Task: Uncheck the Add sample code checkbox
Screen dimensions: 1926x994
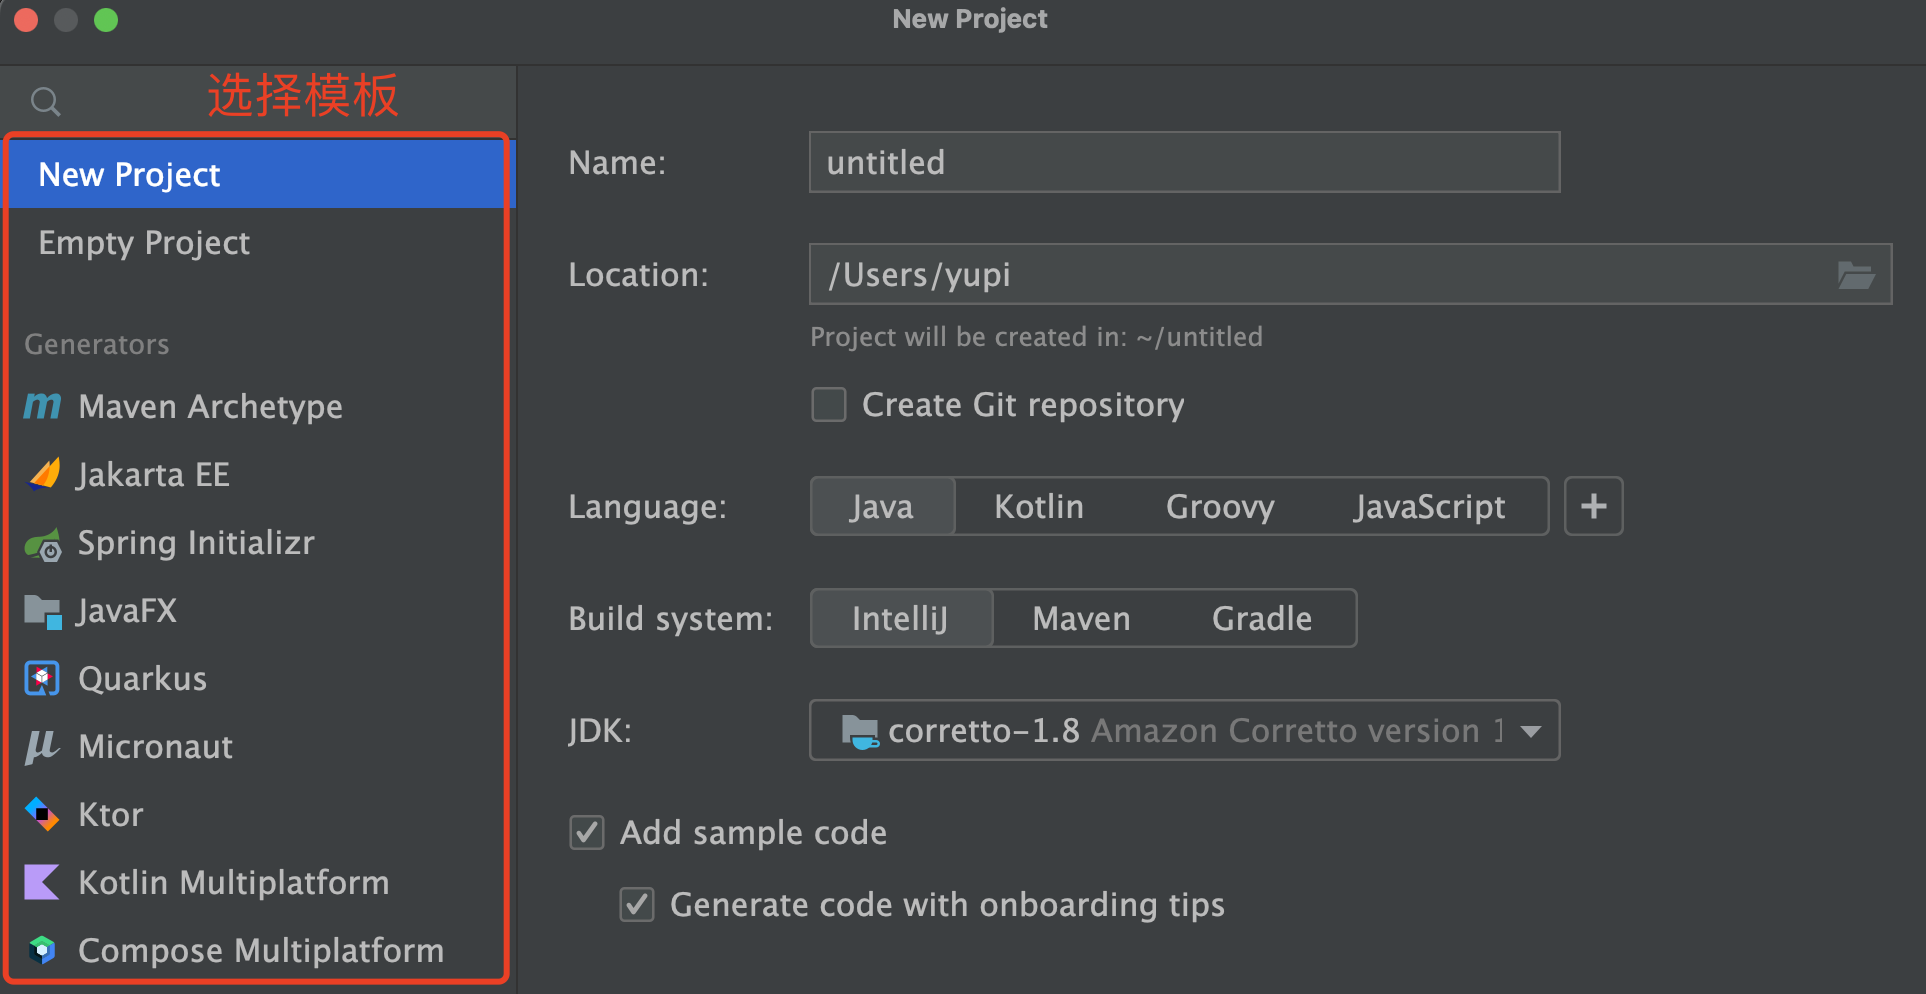Action: tap(587, 832)
